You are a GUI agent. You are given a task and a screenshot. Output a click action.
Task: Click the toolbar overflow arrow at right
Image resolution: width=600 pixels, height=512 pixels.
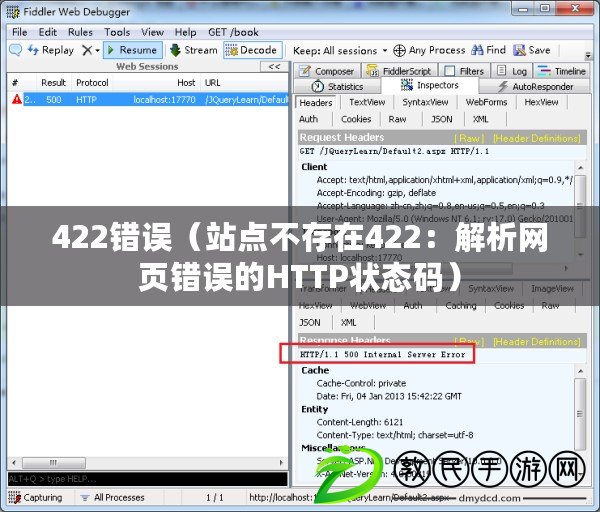tap(588, 56)
